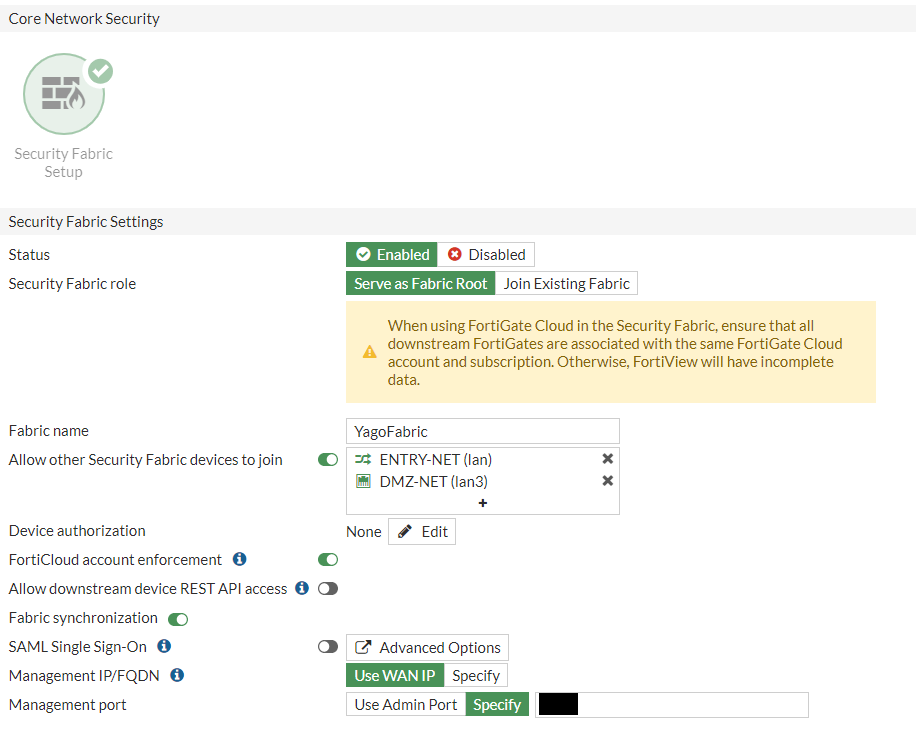Toggle FortiCloud account enforcement switch
Viewport: 916px width, 734px height.
point(328,560)
